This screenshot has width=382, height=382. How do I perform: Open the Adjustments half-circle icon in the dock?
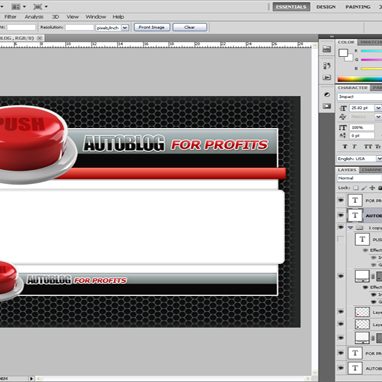pos(327,95)
